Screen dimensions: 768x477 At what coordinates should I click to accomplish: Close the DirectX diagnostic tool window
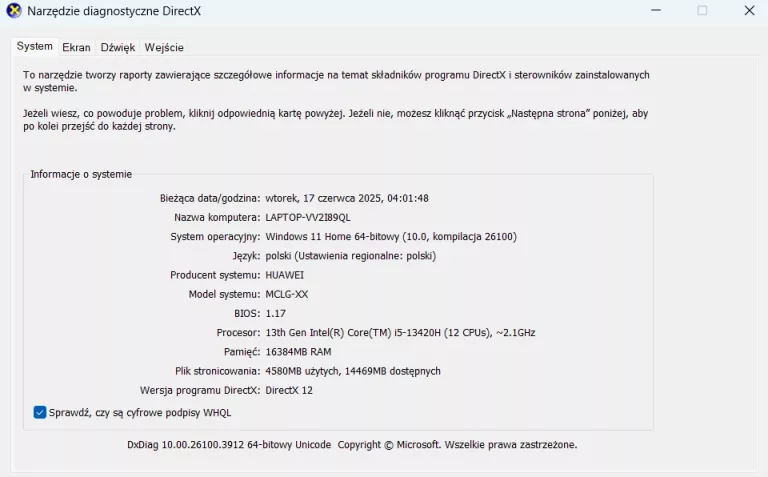(749, 10)
